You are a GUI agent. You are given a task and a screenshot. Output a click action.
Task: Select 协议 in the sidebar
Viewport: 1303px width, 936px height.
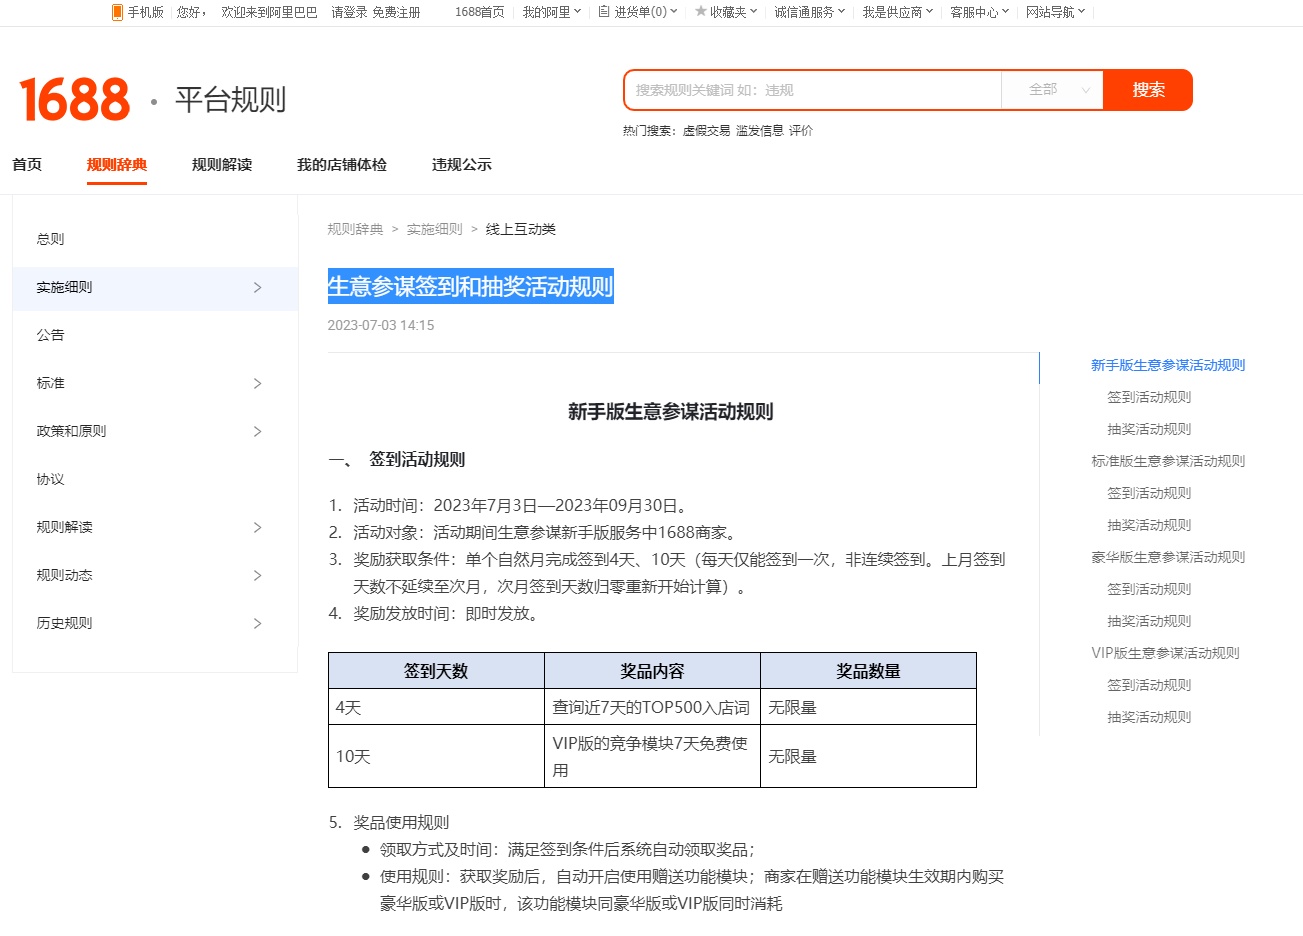tap(50, 479)
